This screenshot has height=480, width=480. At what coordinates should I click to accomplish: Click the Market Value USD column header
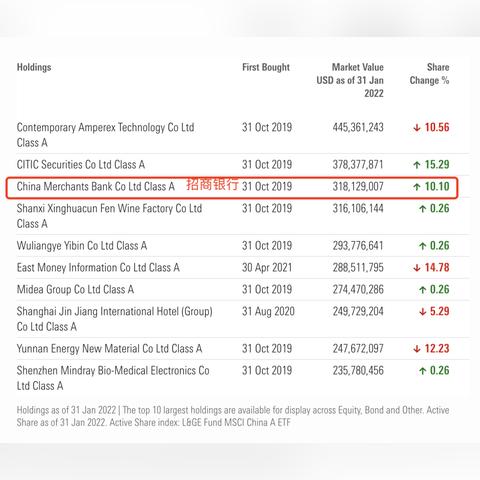350,80
